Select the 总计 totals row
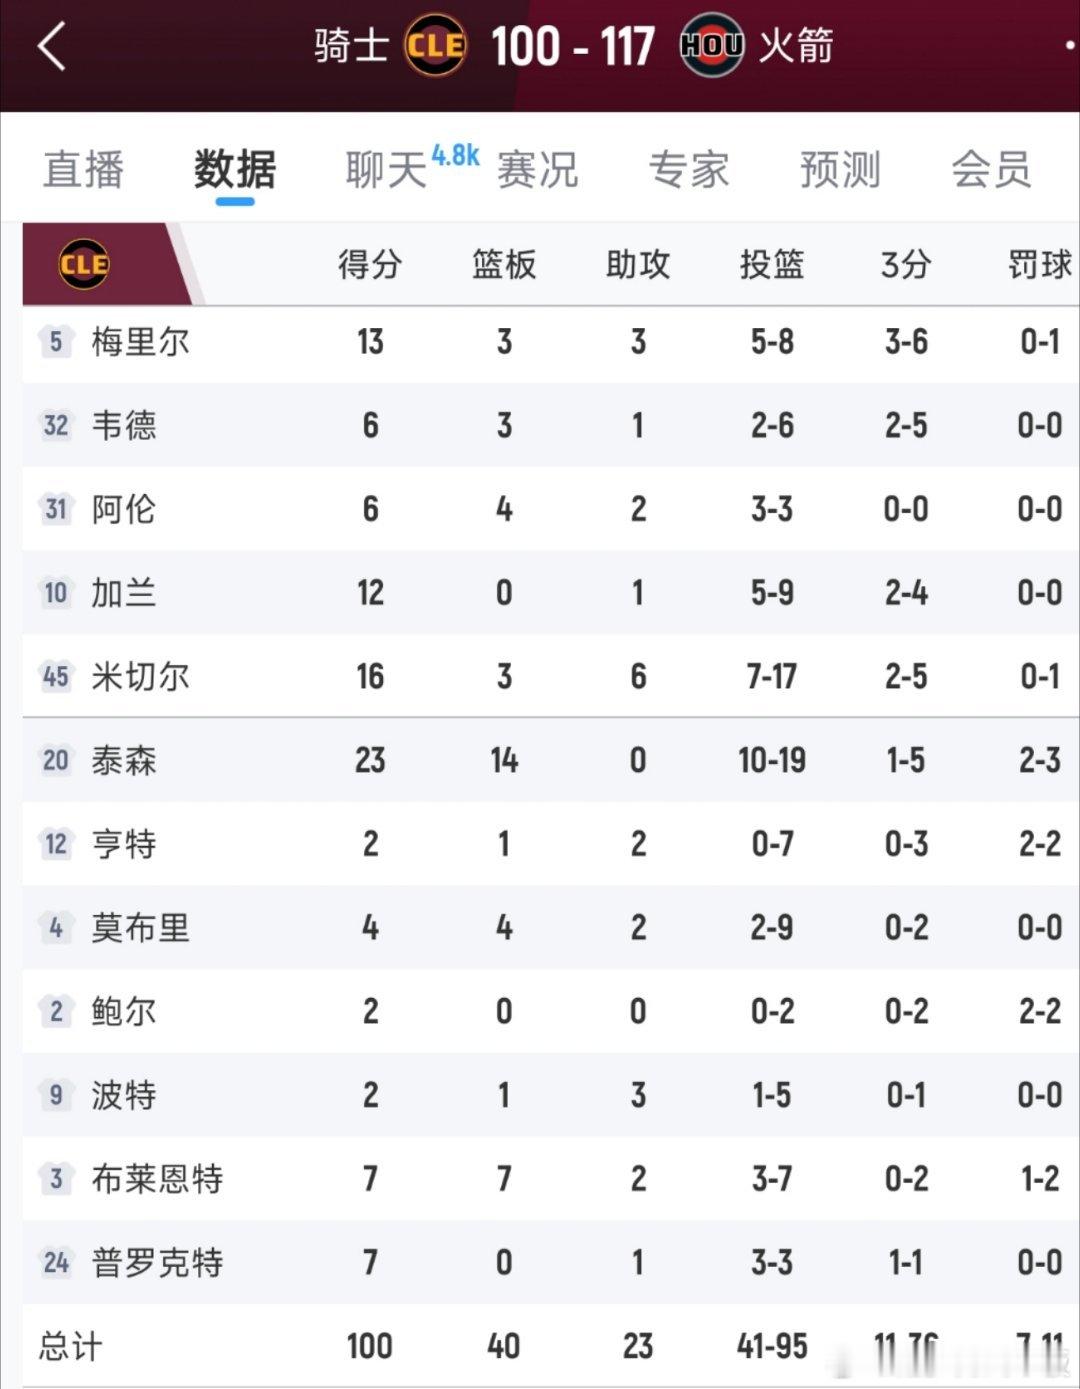Viewport: 1080px width, 1389px height. pyautogui.click(x=551, y=1346)
